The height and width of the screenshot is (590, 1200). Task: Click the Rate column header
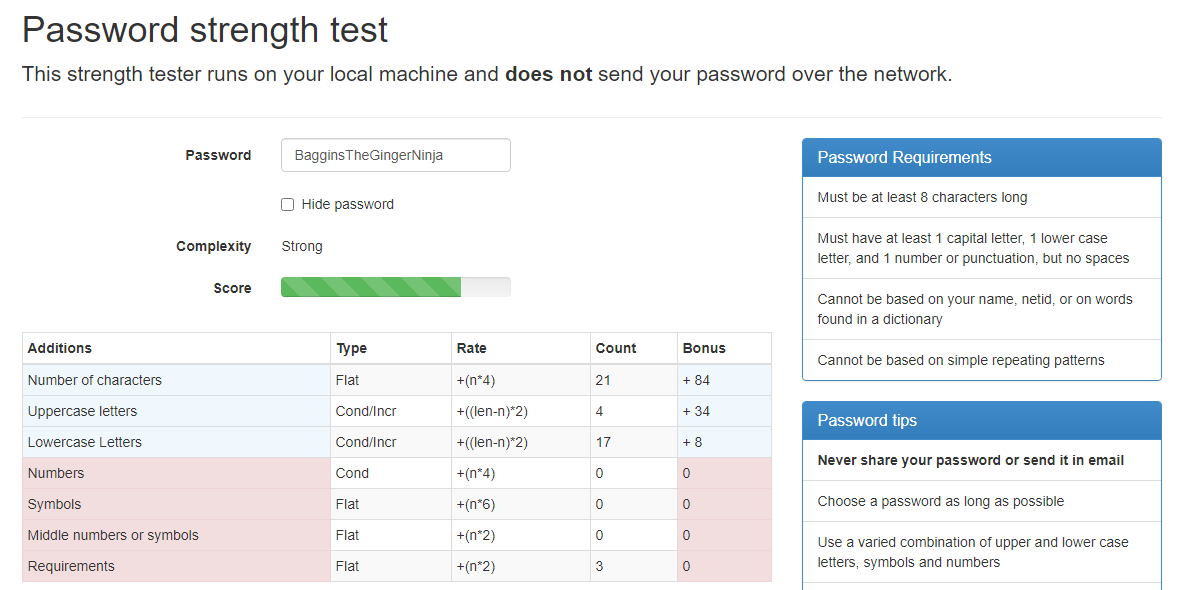(x=472, y=348)
